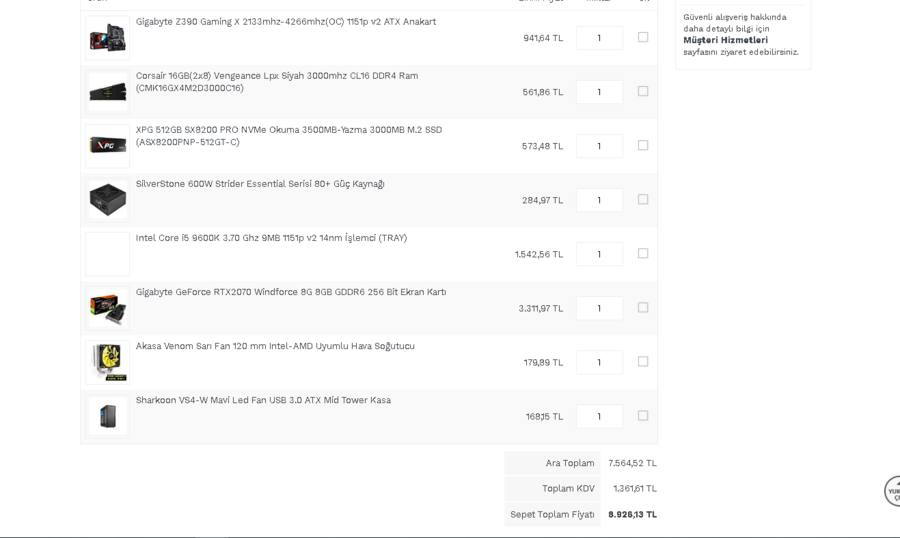The width and height of the screenshot is (900, 538).
Task: Click the Corsair Vengeance RAM product image
Action: click(x=107, y=92)
